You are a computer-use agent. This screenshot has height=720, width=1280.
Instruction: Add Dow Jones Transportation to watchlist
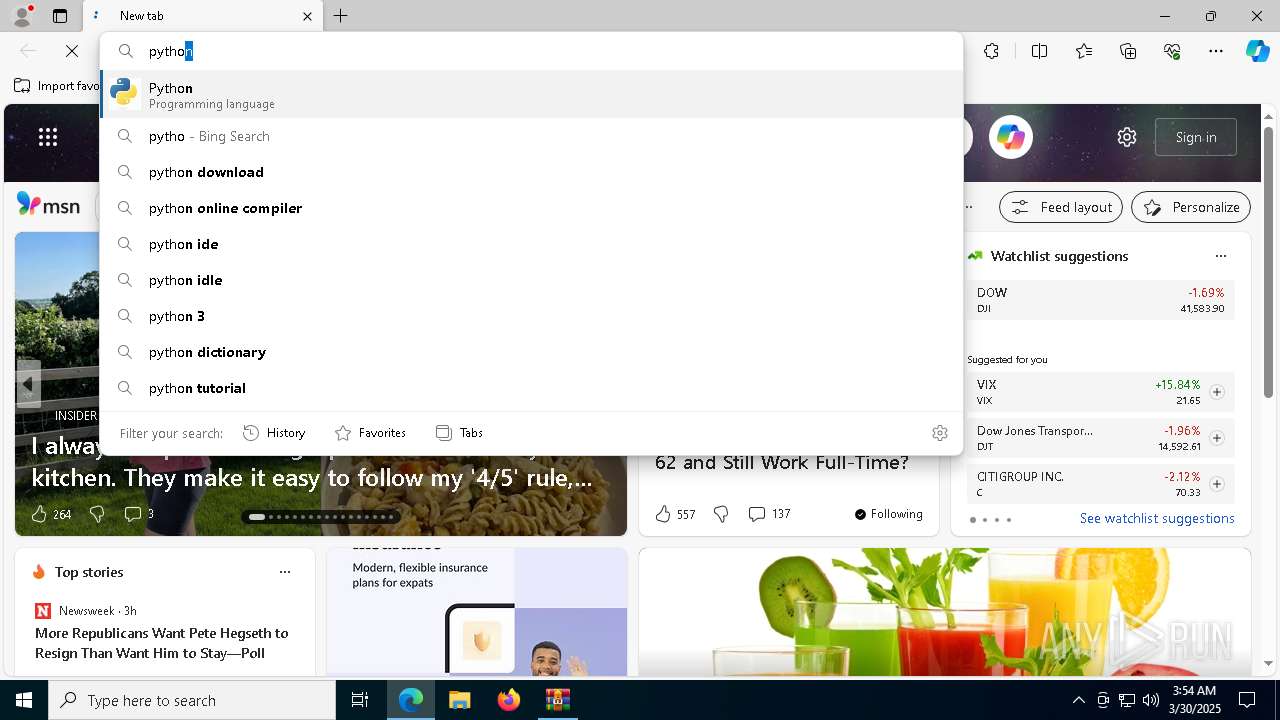pos(1217,438)
